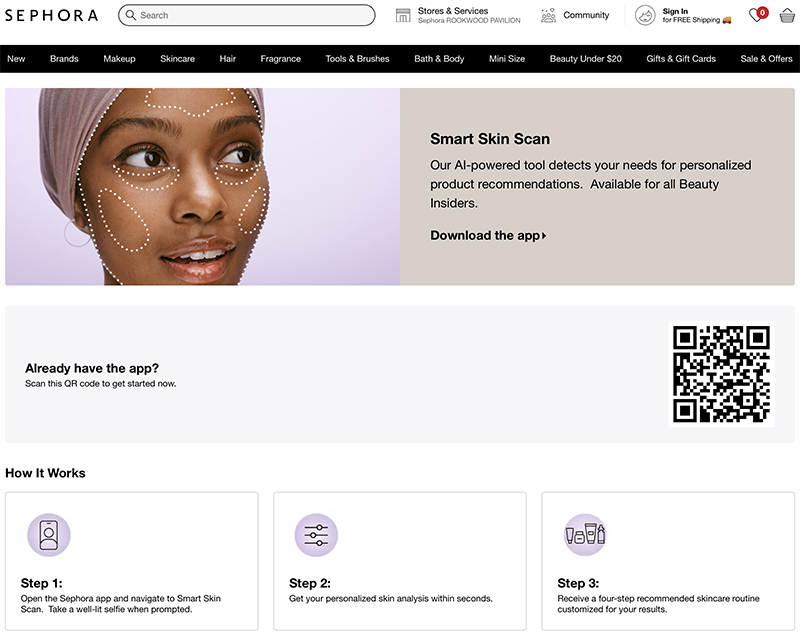Open the Hair menu
800x635 pixels.
[x=228, y=59]
